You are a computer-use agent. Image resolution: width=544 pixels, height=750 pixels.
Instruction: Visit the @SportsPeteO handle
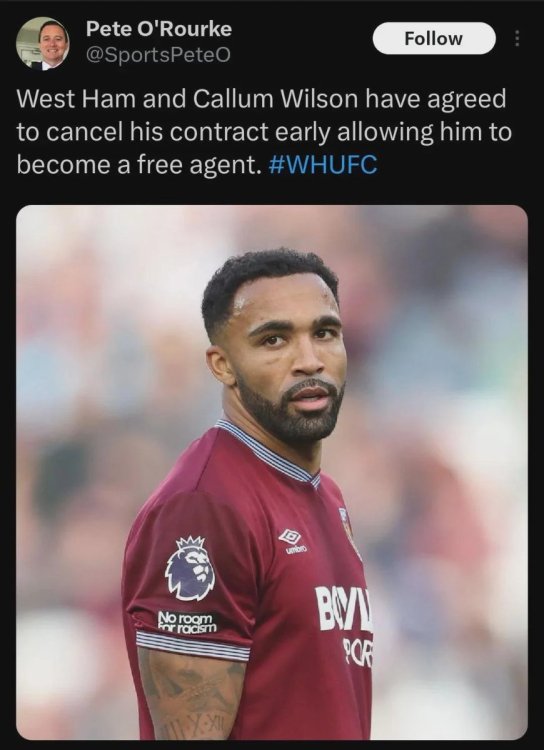click(158, 55)
